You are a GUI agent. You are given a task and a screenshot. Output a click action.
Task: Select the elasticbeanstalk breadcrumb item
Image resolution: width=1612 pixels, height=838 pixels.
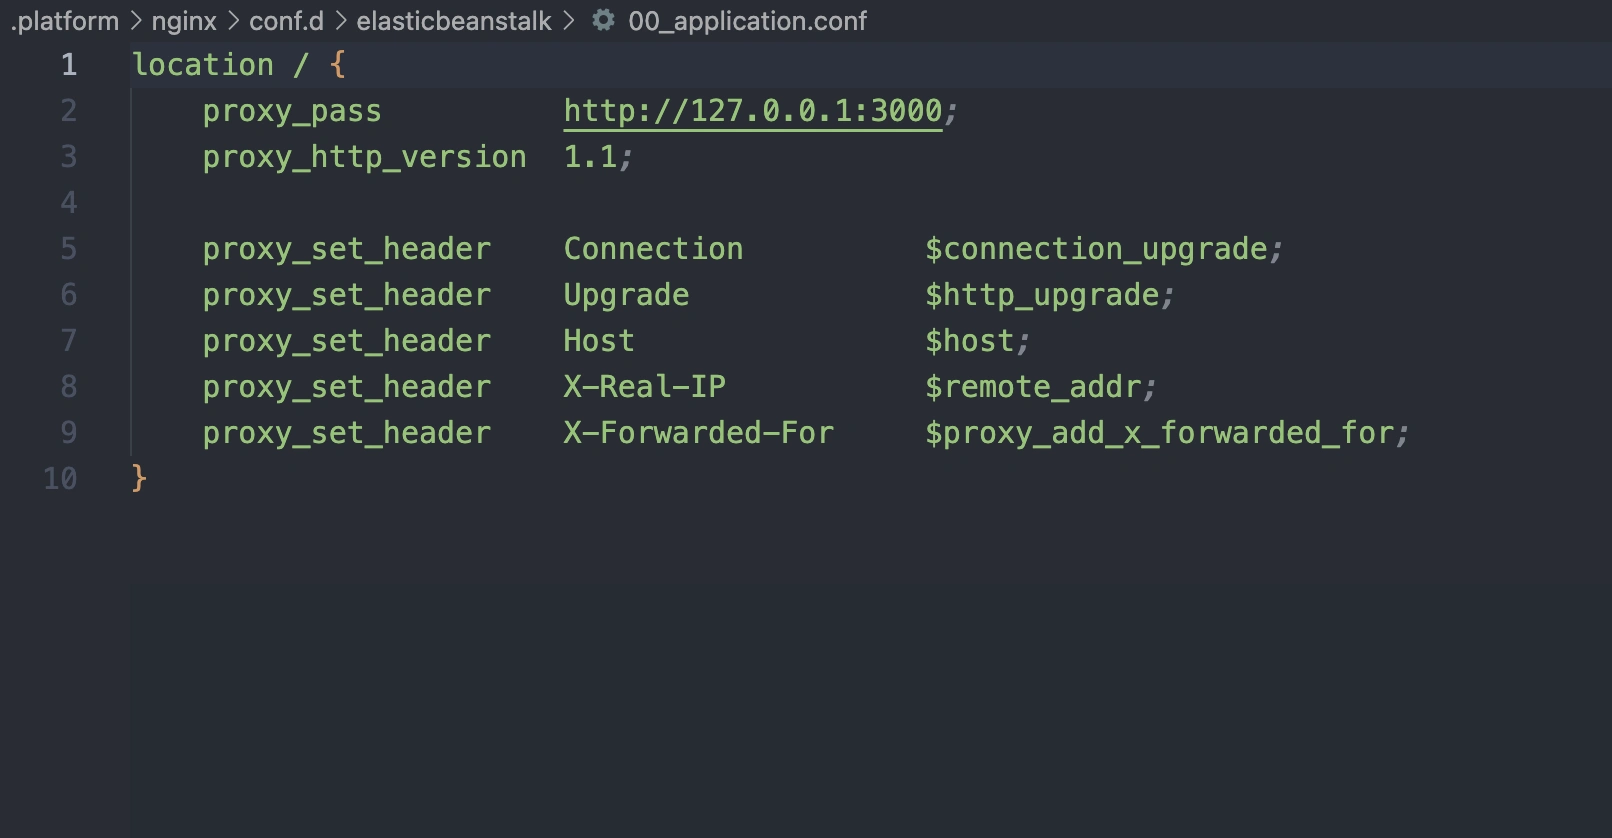pyautogui.click(x=454, y=21)
